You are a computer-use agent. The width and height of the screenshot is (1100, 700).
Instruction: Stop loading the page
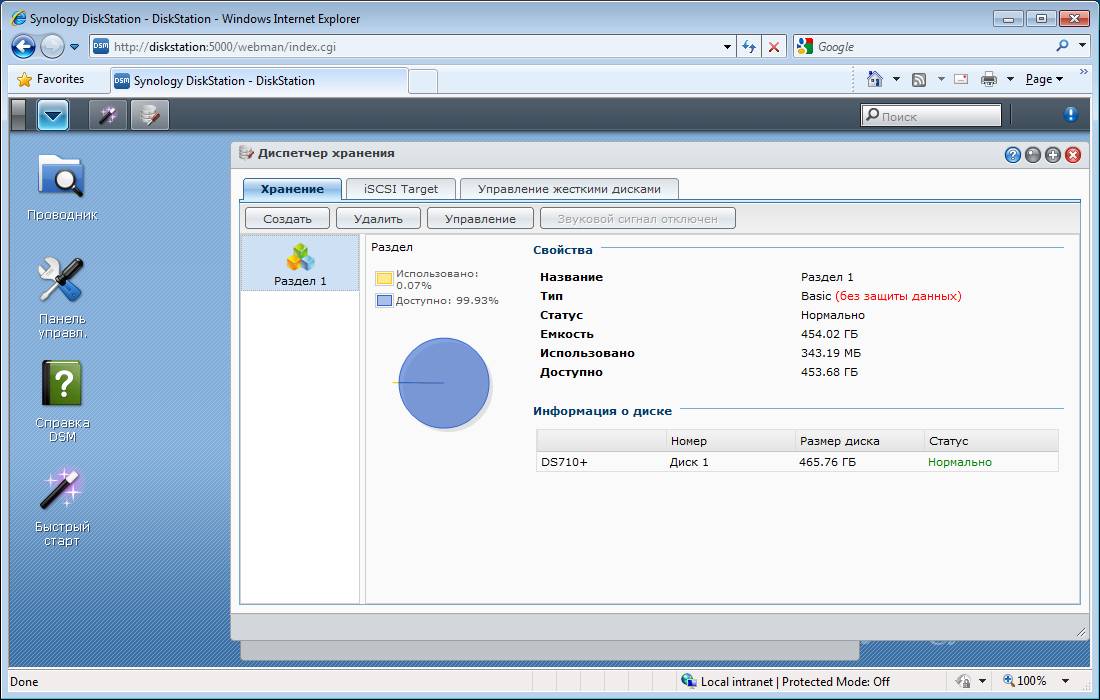pyautogui.click(x=774, y=47)
